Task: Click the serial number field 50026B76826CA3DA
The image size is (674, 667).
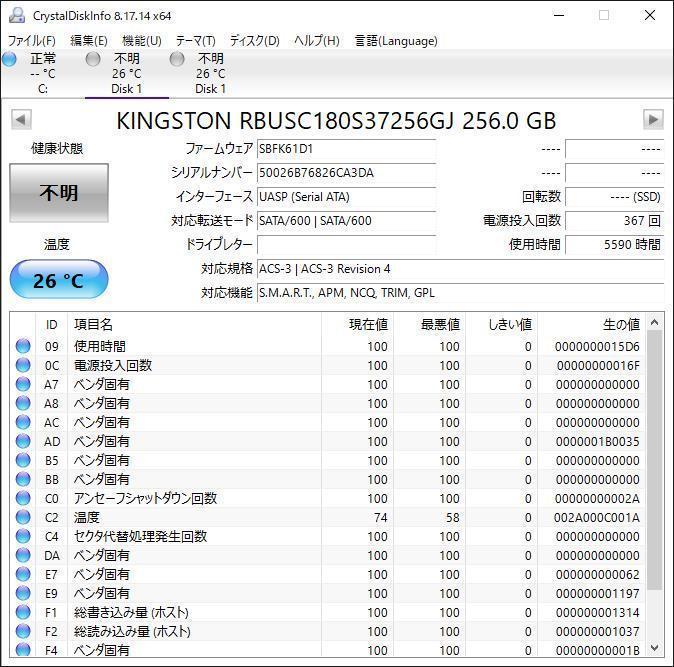Action: pos(346,173)
